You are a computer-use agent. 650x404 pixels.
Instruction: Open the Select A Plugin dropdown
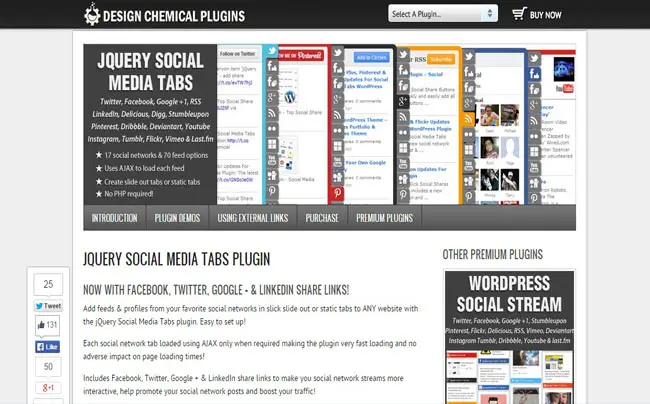click(x=443, y=14)
